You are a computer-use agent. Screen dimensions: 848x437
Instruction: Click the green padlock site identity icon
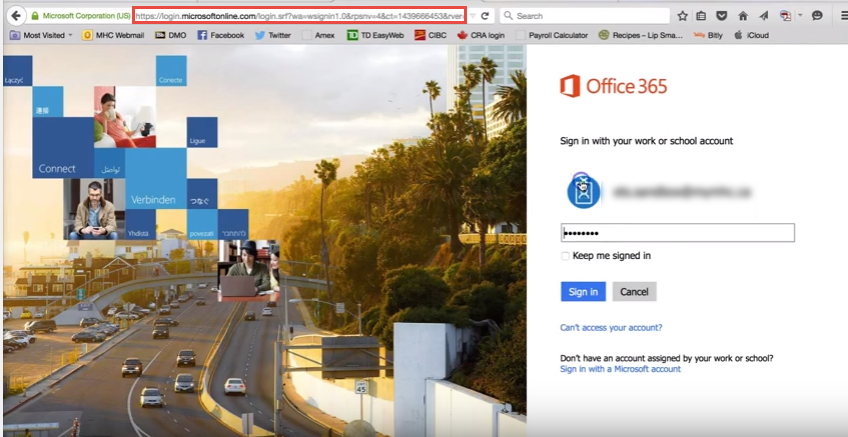pyautogui.click(x=35, y=16)
